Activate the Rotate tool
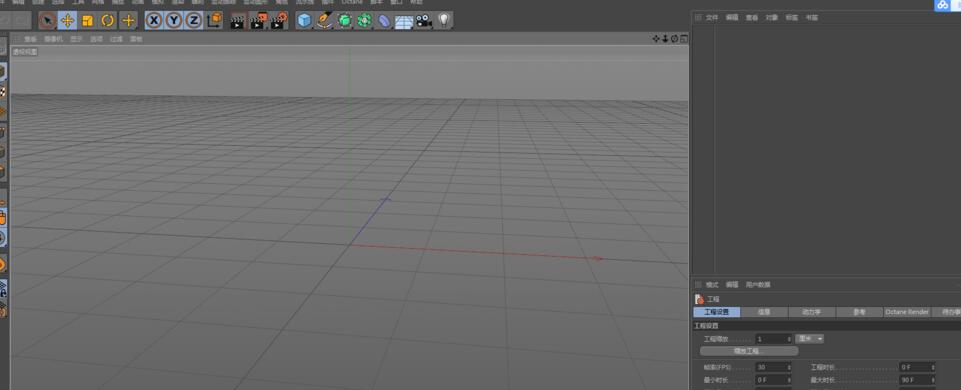Screen dimensions: 961x390 [x=108, y=20]
